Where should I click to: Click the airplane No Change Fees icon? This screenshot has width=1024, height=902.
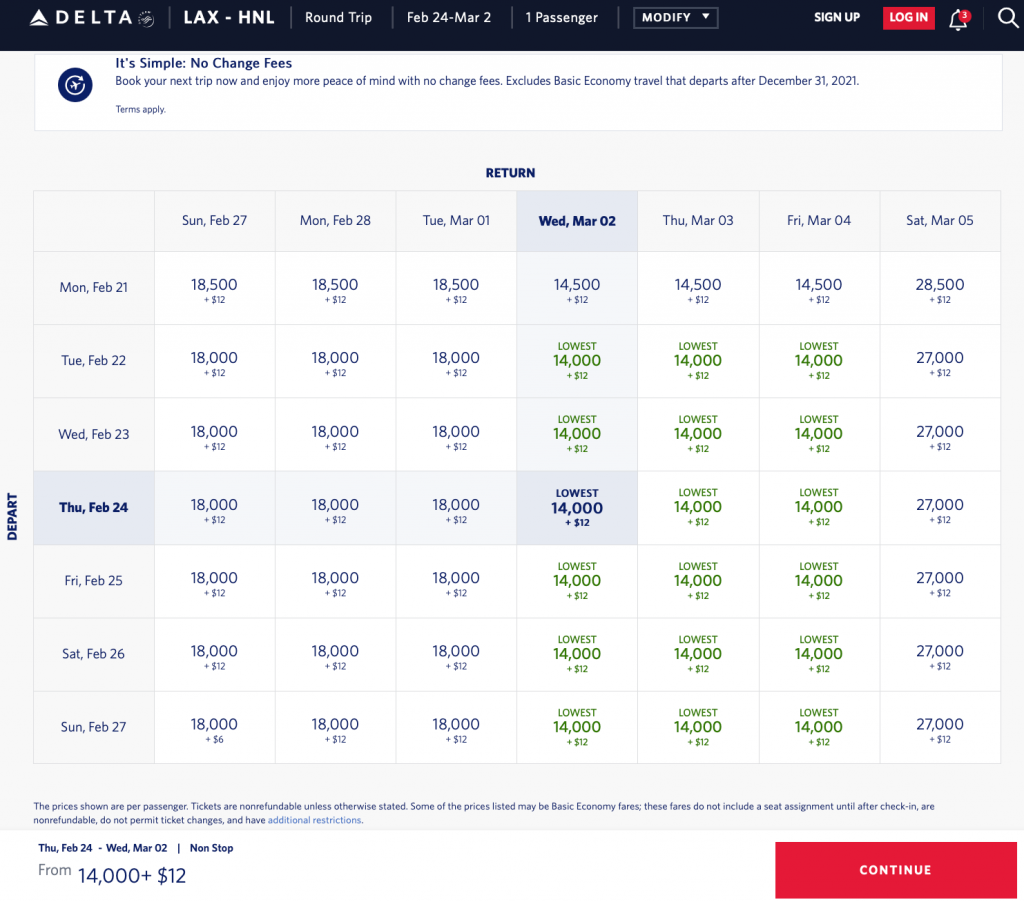pos(75,86)
